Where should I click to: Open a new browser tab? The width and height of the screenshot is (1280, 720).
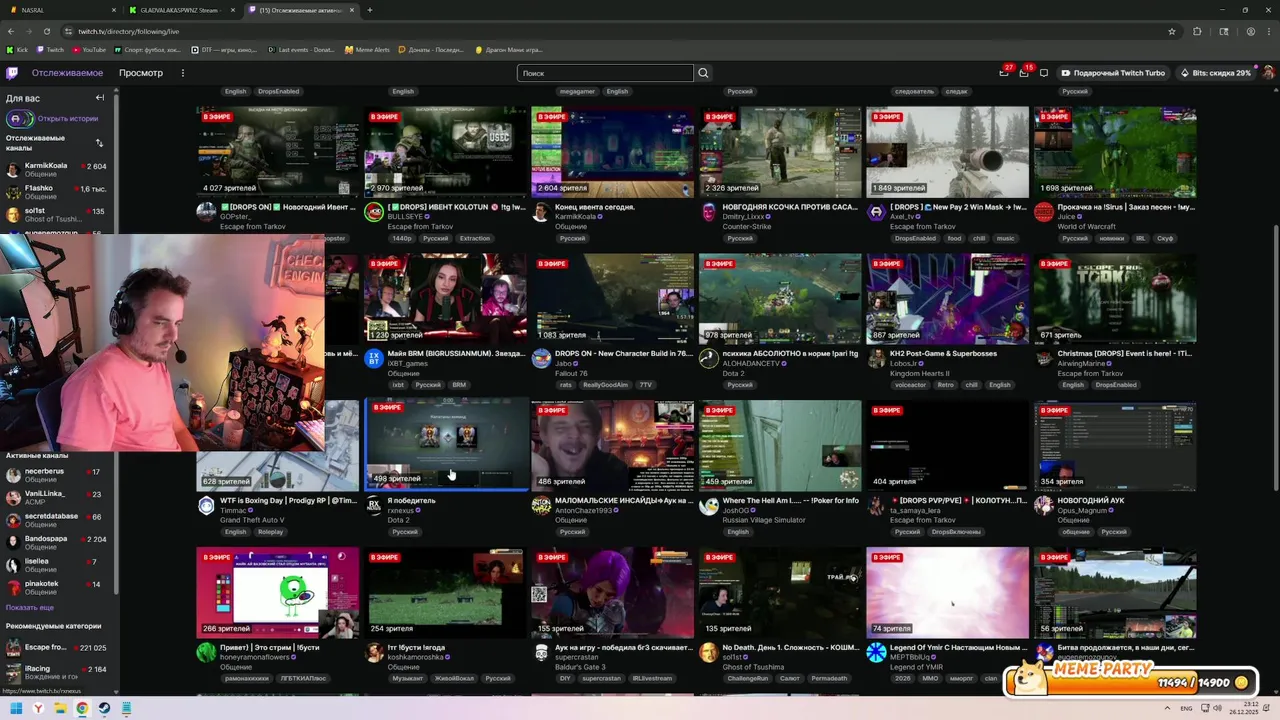[370, 10]
